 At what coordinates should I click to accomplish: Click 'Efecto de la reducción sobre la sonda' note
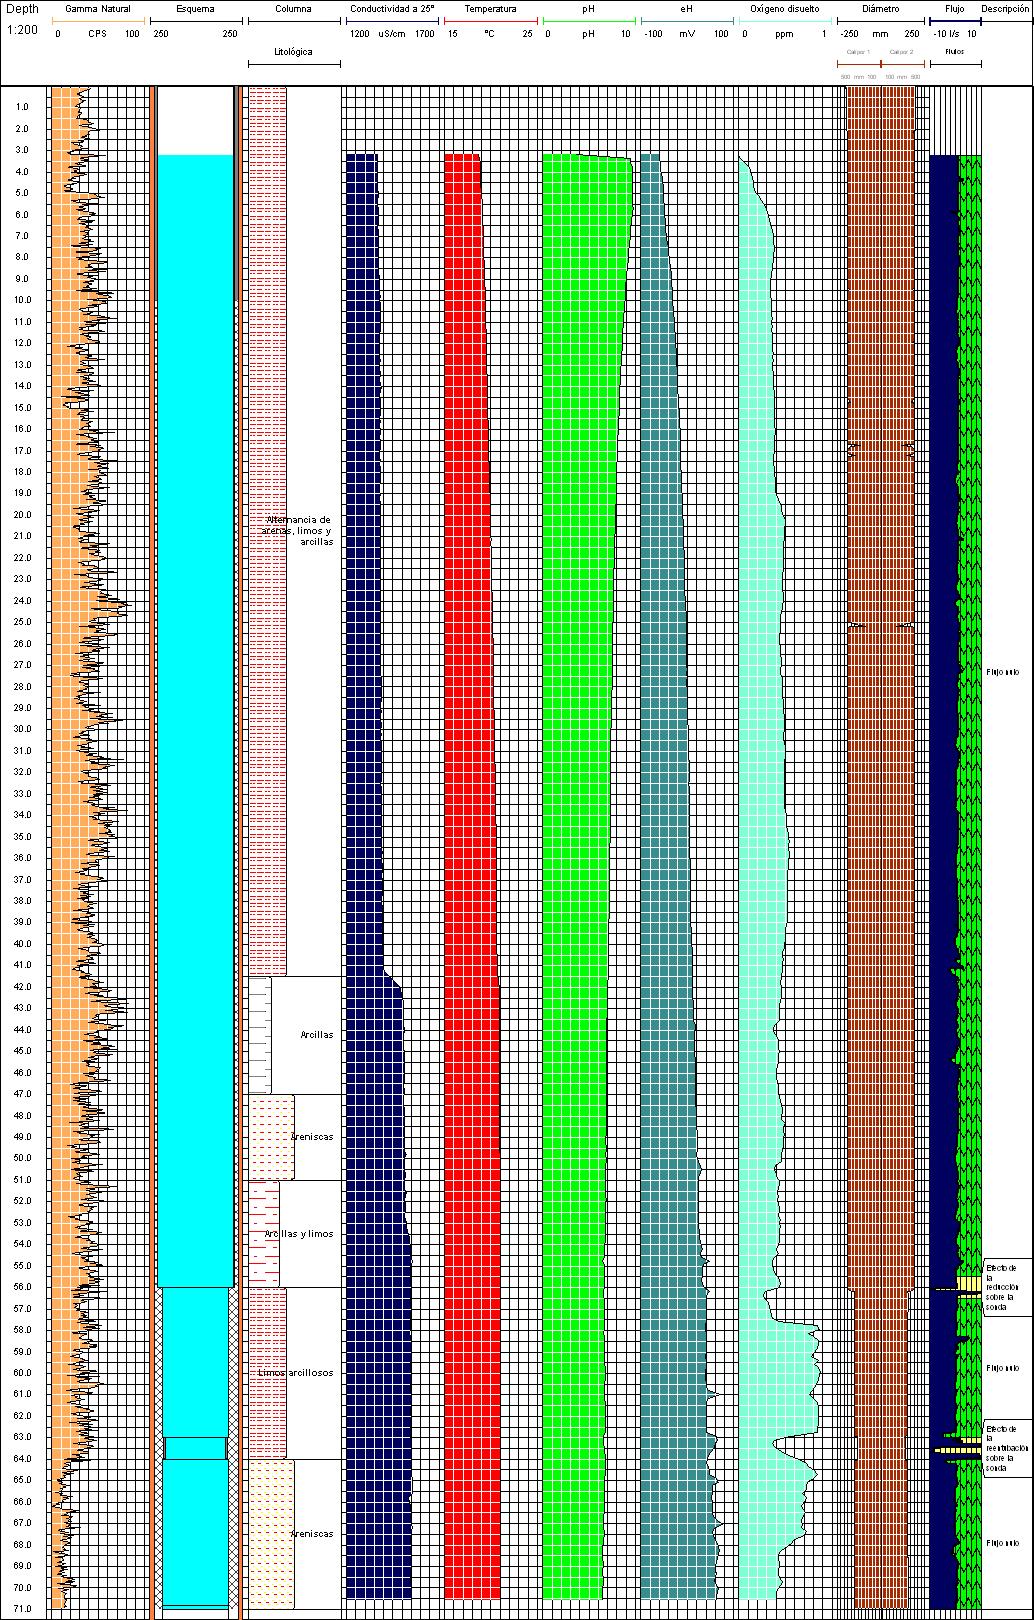1002,1287
